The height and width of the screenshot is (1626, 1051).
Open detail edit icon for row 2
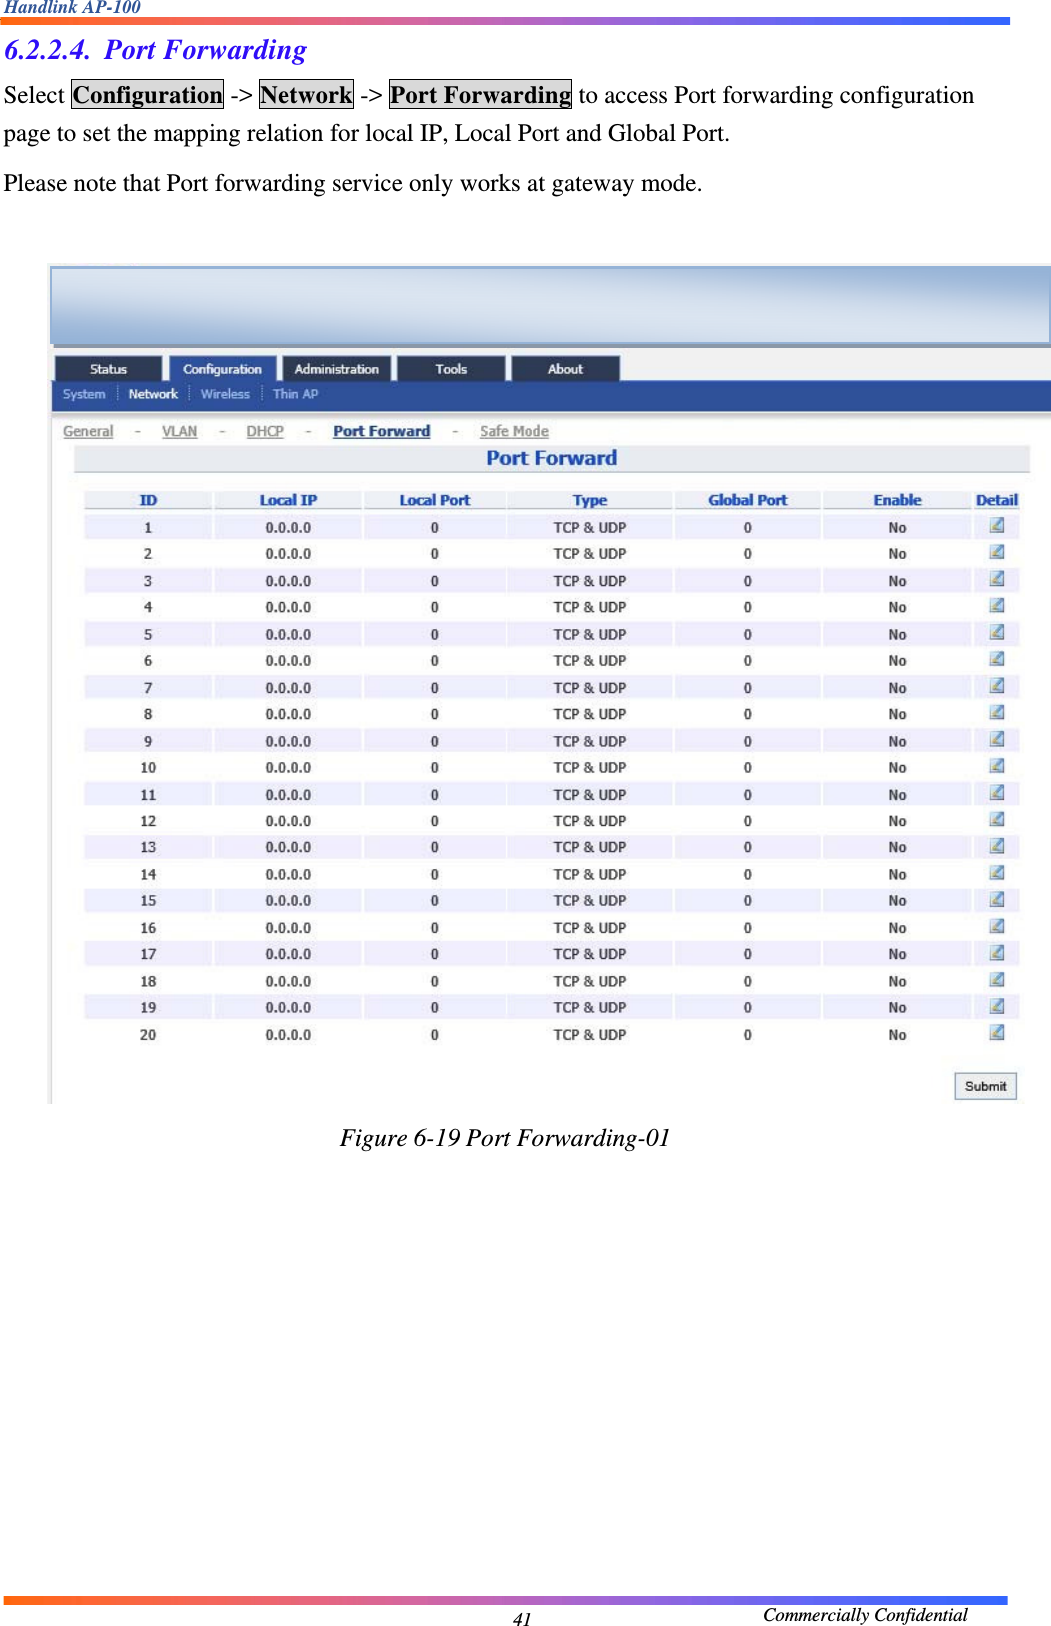point(997,552)
